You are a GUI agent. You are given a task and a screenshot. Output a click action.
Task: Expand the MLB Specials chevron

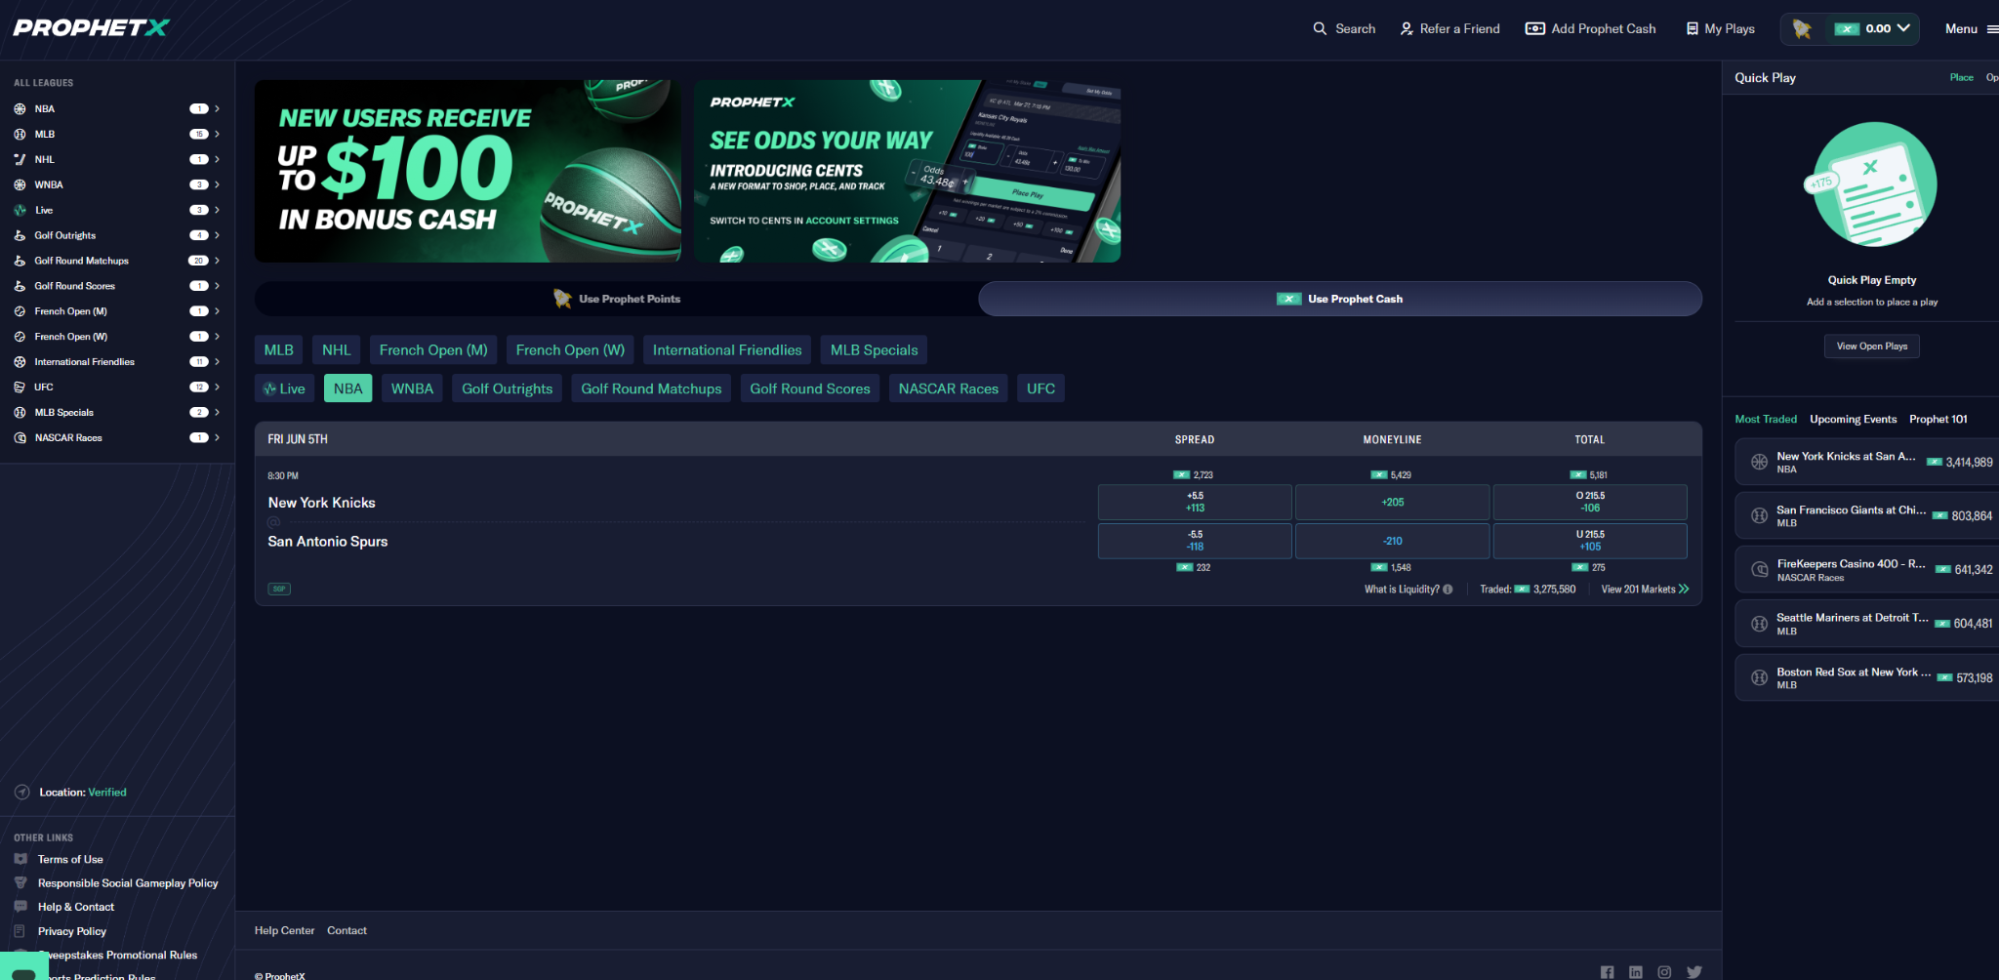tap(217, 413)
